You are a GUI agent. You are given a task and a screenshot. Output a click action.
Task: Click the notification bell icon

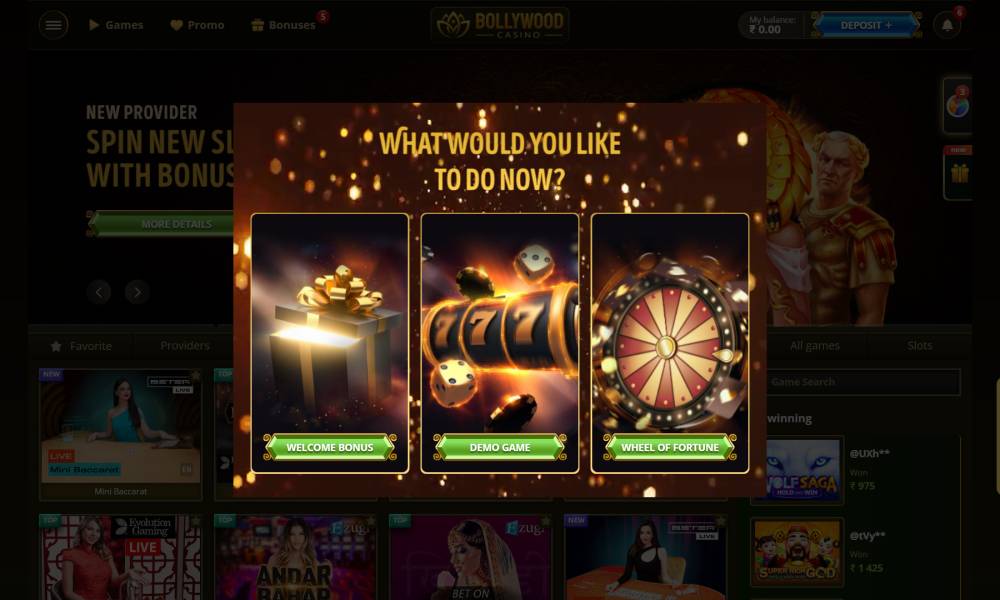click(x=947, y=26)
